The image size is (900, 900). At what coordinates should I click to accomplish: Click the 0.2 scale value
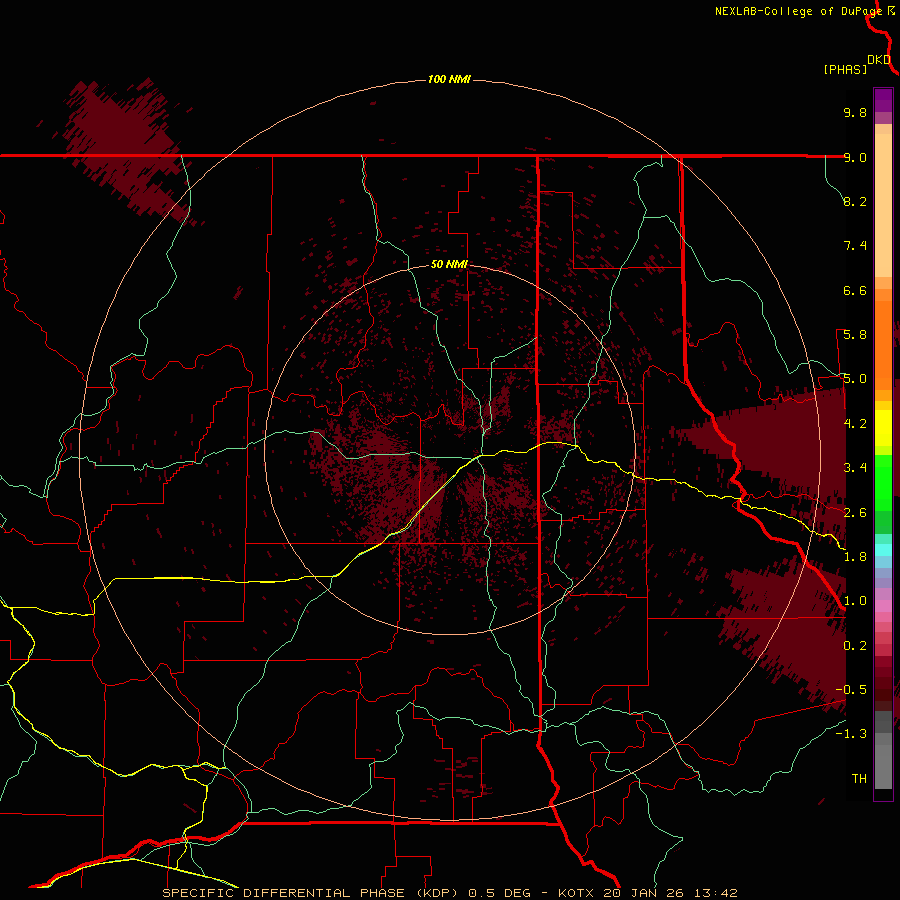(x=855, y=646)
